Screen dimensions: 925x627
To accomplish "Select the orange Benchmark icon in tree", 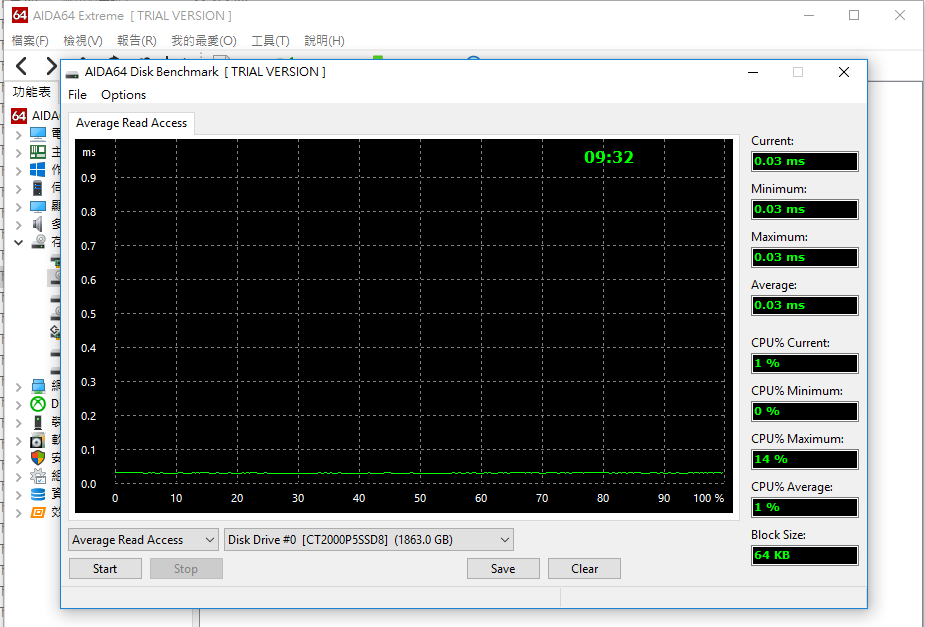I will [38, 513].
